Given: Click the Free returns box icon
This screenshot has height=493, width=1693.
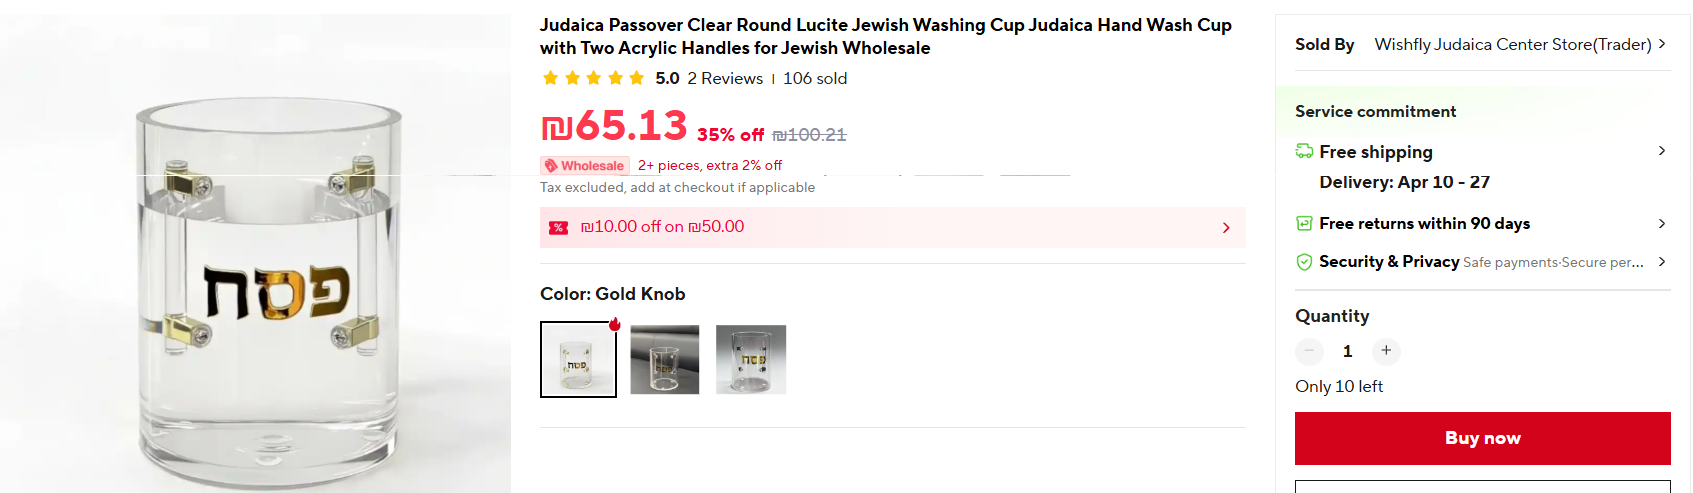Looking at the screenshot, I should 1304,223.
